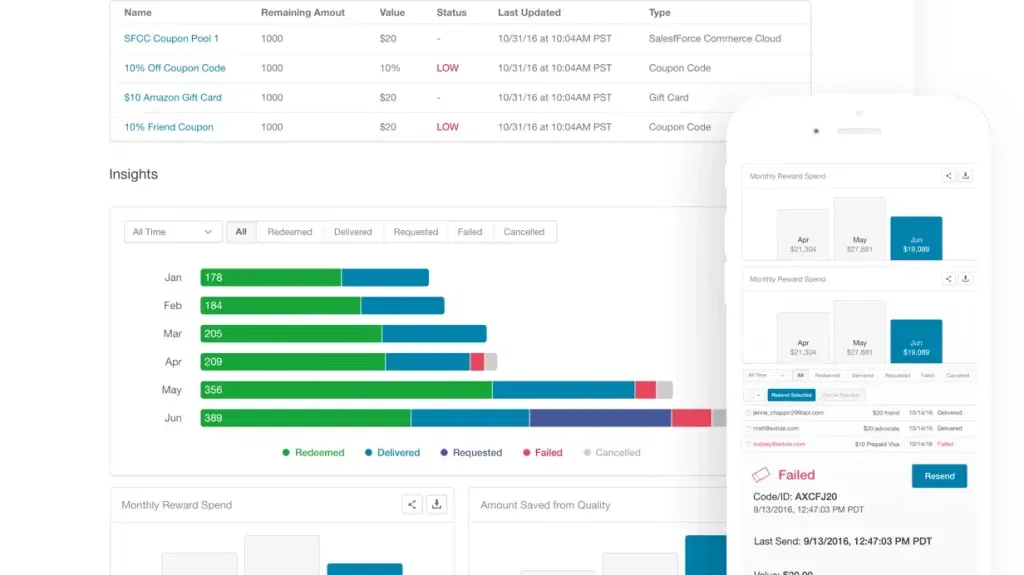The height and width of the screenshot is (575, 1024).
Task: Open the $10 Amazon Gift Card link
Action: [x=172, y=97]
